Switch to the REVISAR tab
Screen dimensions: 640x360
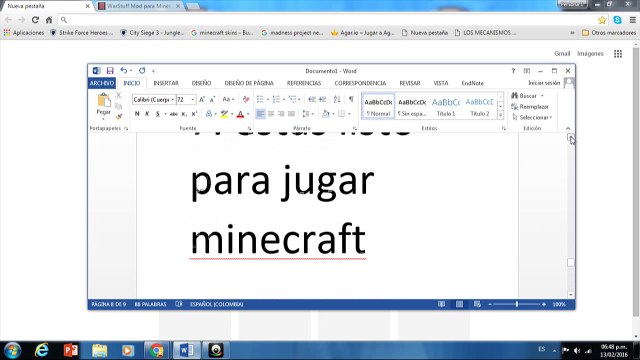[410, 83]
